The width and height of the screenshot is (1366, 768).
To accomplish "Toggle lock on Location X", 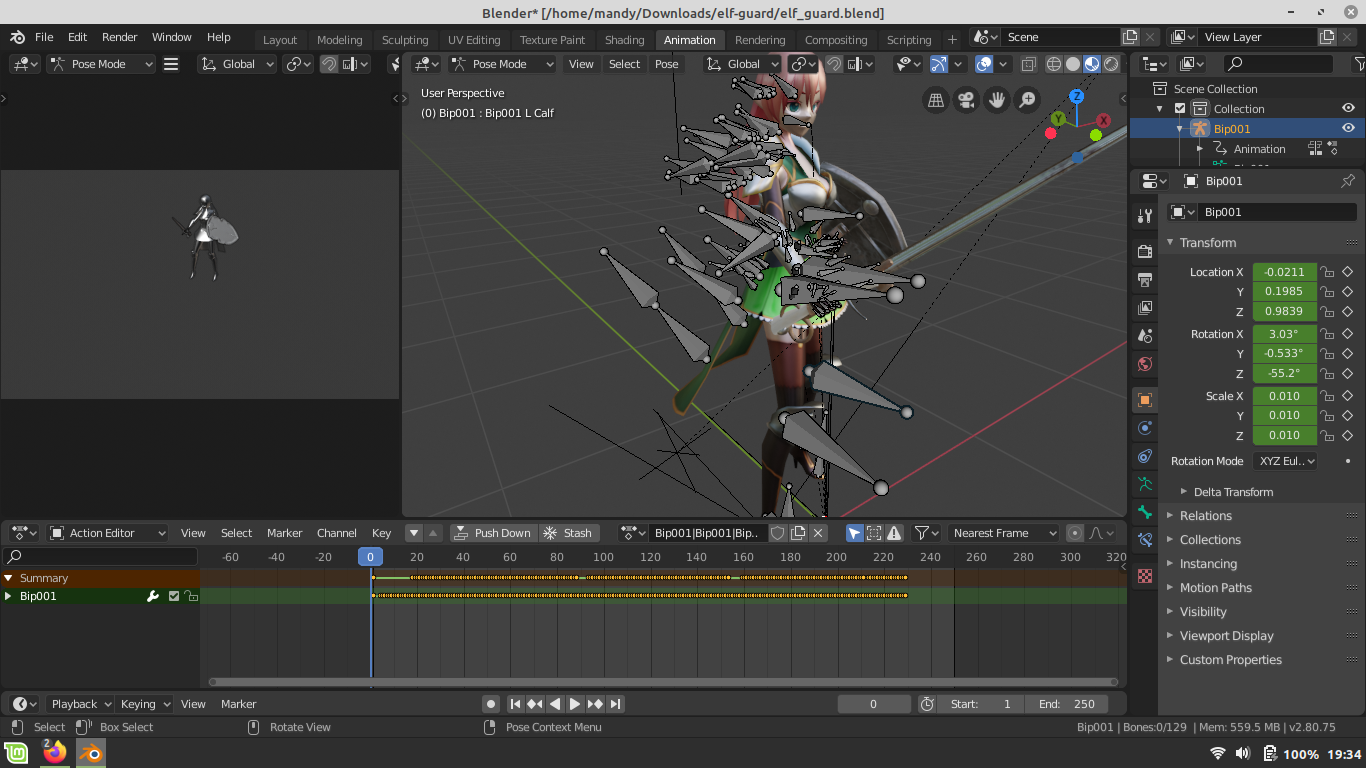I will (x=1327, y=272).
